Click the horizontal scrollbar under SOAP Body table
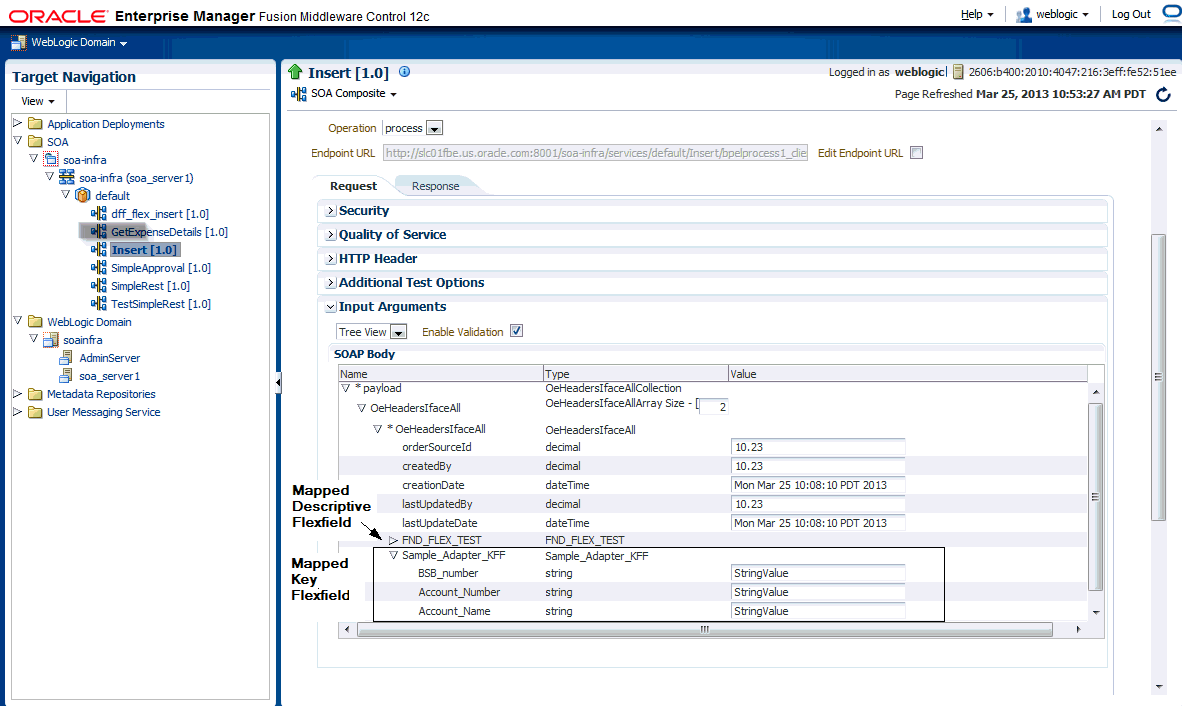This screenshot has width=1182, height=706. click(704, 629)
